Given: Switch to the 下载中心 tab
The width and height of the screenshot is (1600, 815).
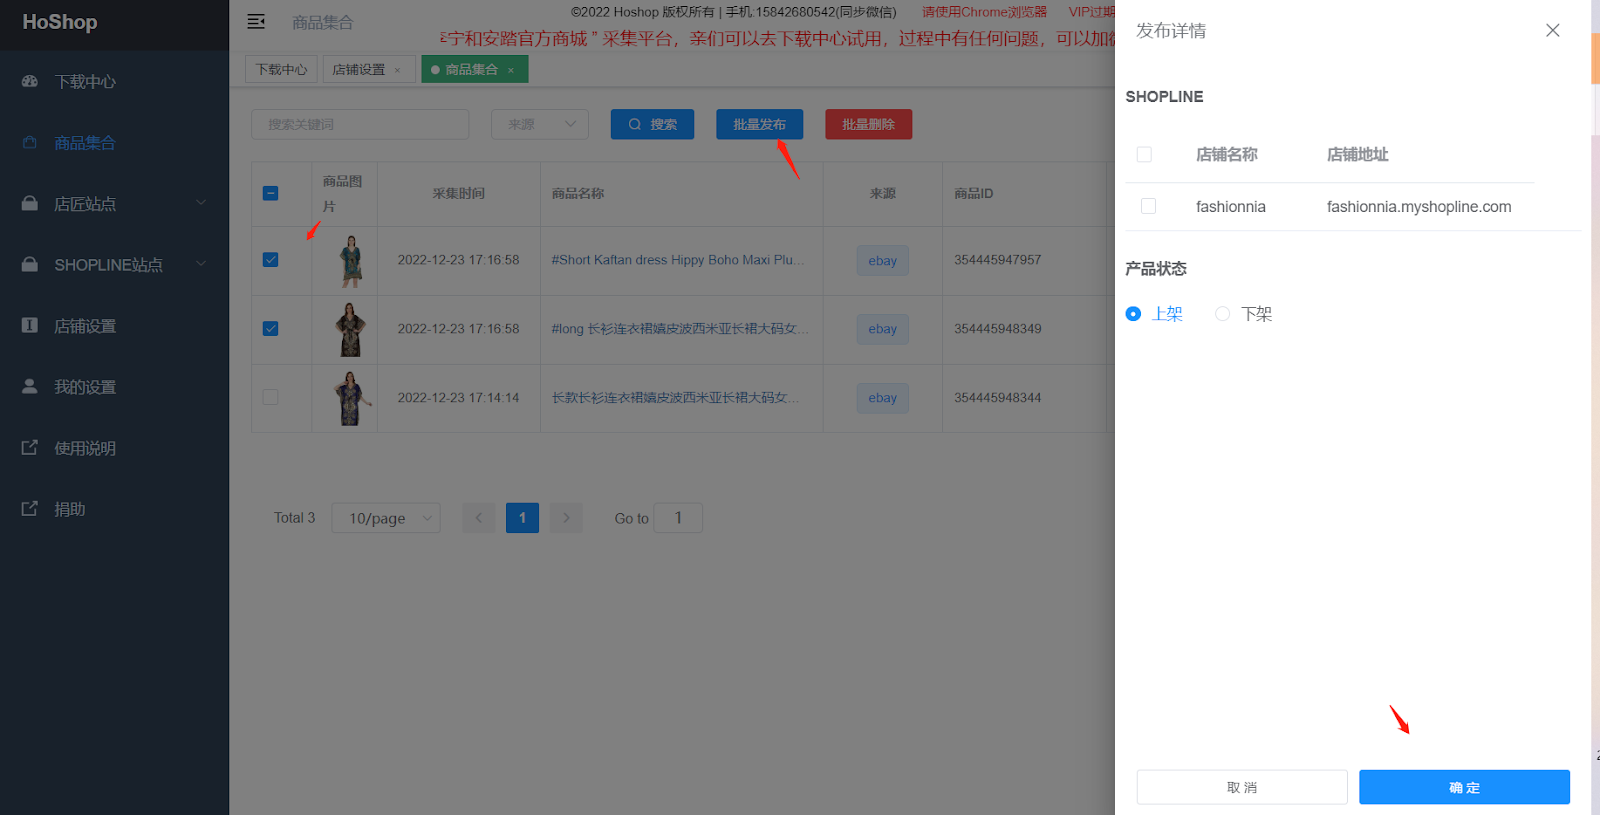Looking at the screenshot, I should (x=281, y=70).
